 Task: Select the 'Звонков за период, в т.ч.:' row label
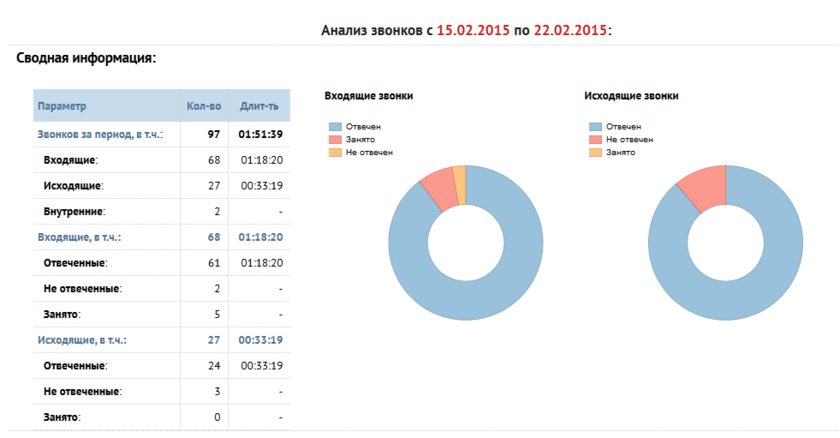point(100,134)
